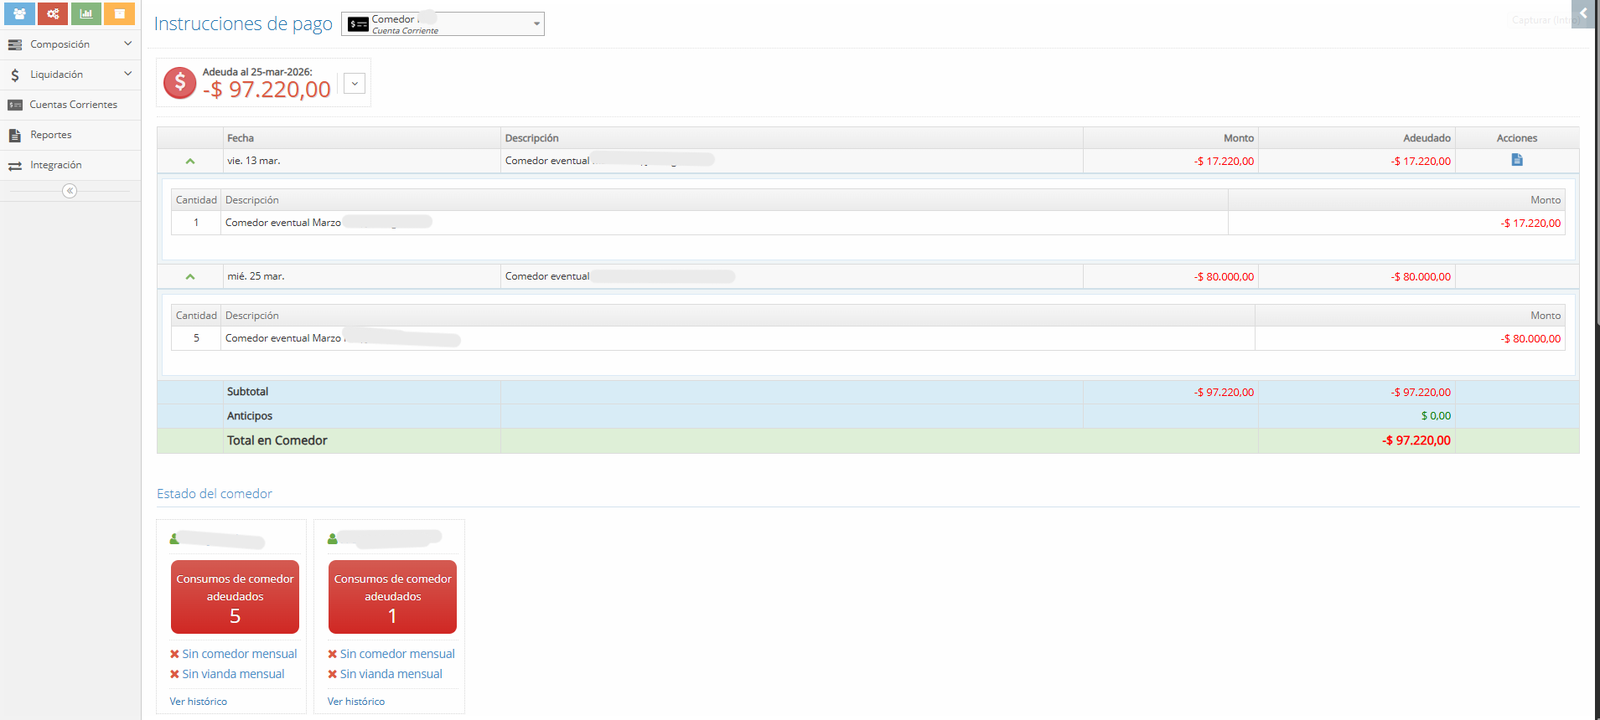Expand the debt amount dropdown arrow
Viewport: 1600px width, 720px height.
[355, 84]
